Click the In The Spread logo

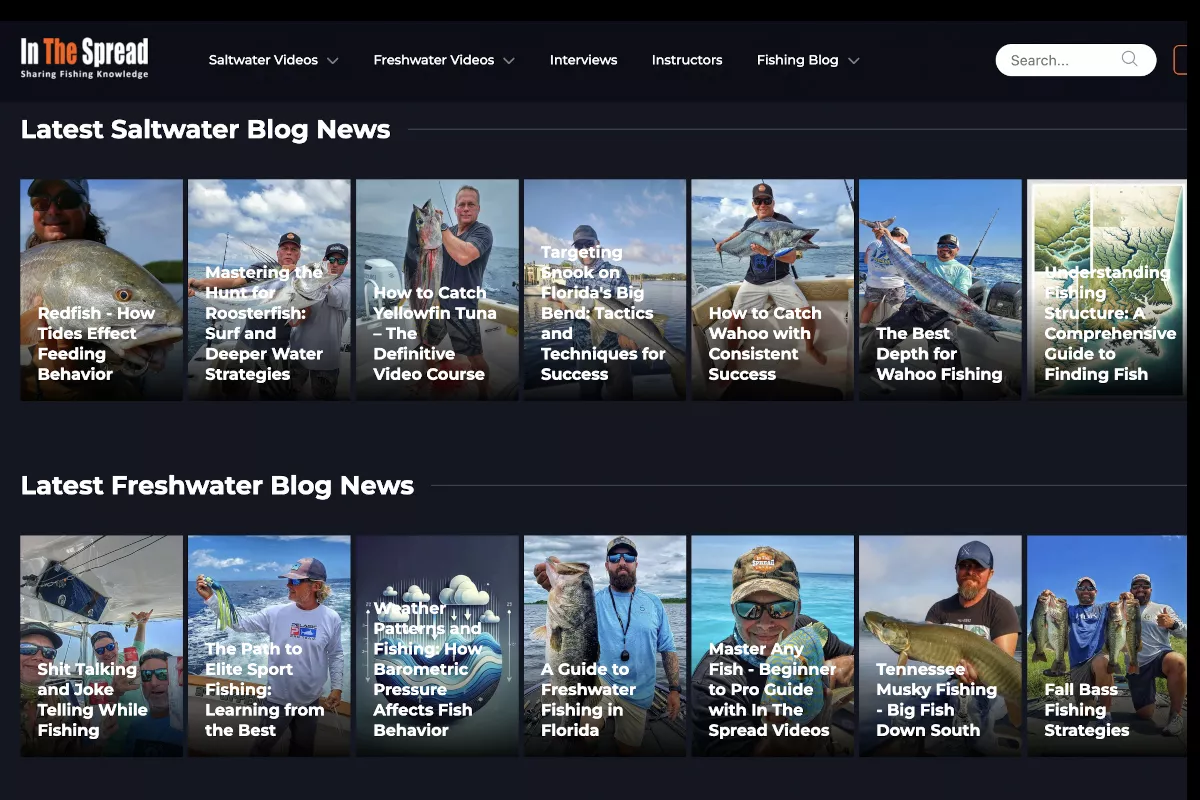[83, 57]
